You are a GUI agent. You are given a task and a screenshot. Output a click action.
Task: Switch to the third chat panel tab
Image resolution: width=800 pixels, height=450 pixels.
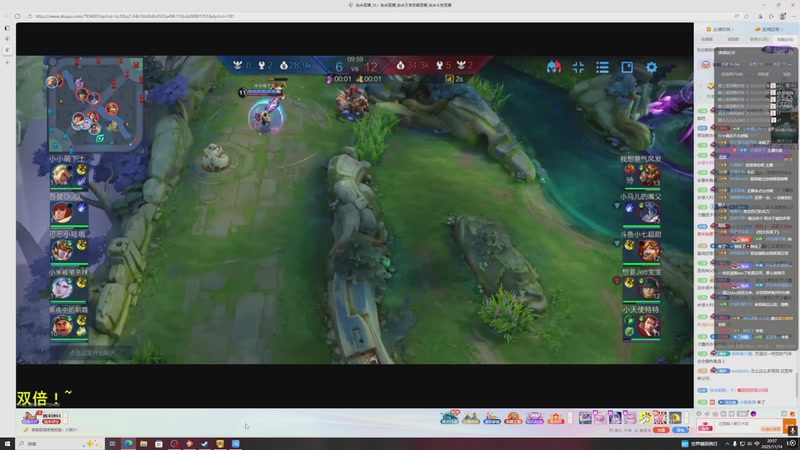pyautogui.click(x=759, y=39)
